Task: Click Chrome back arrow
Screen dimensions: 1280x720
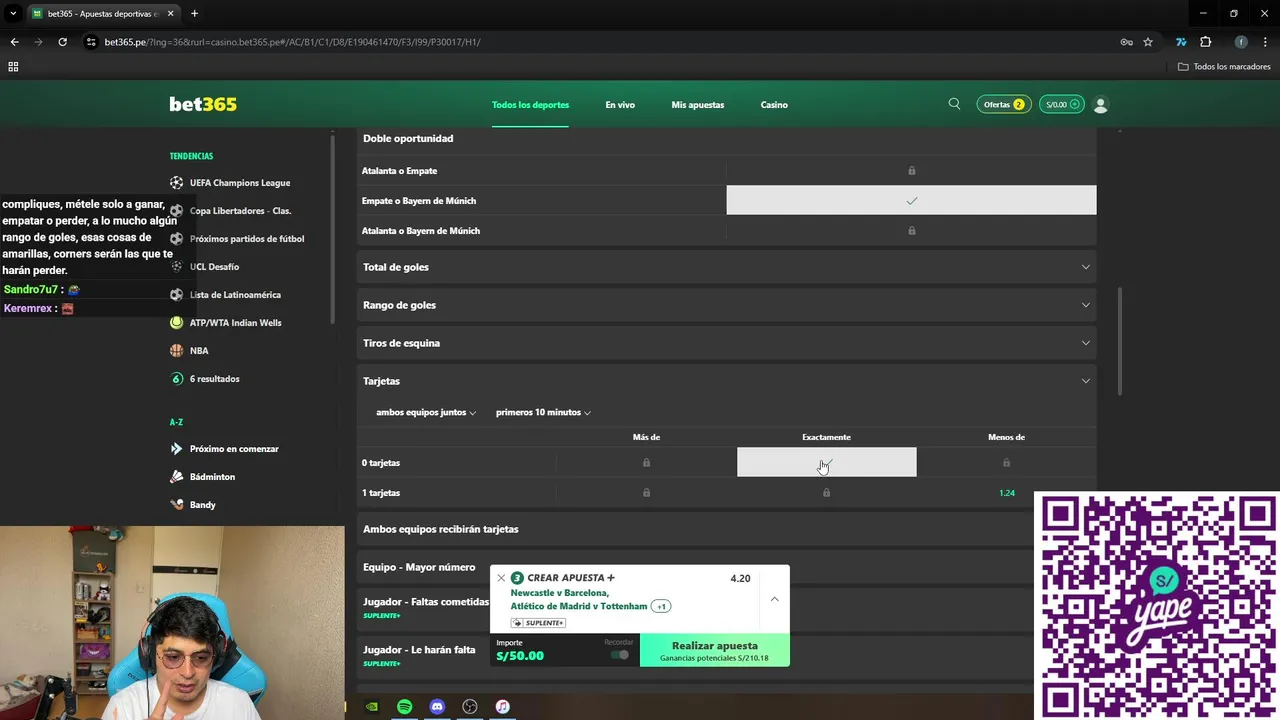Action: (14, 42)
